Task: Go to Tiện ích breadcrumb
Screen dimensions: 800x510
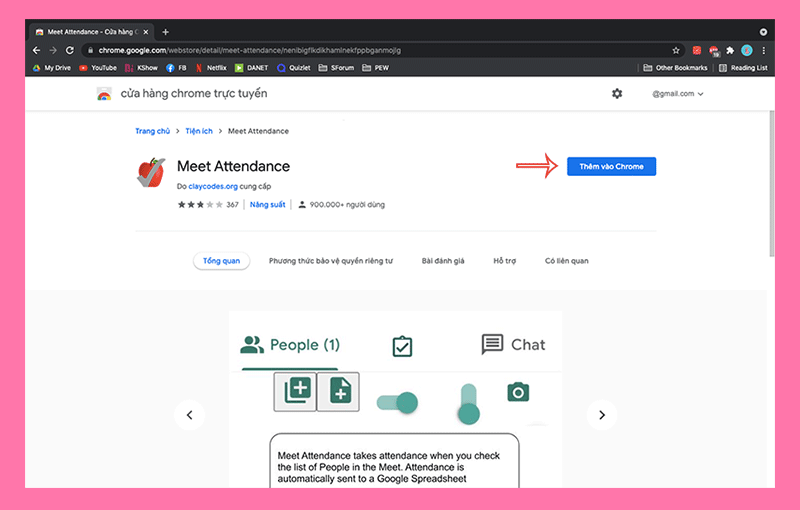Action: 199,131
